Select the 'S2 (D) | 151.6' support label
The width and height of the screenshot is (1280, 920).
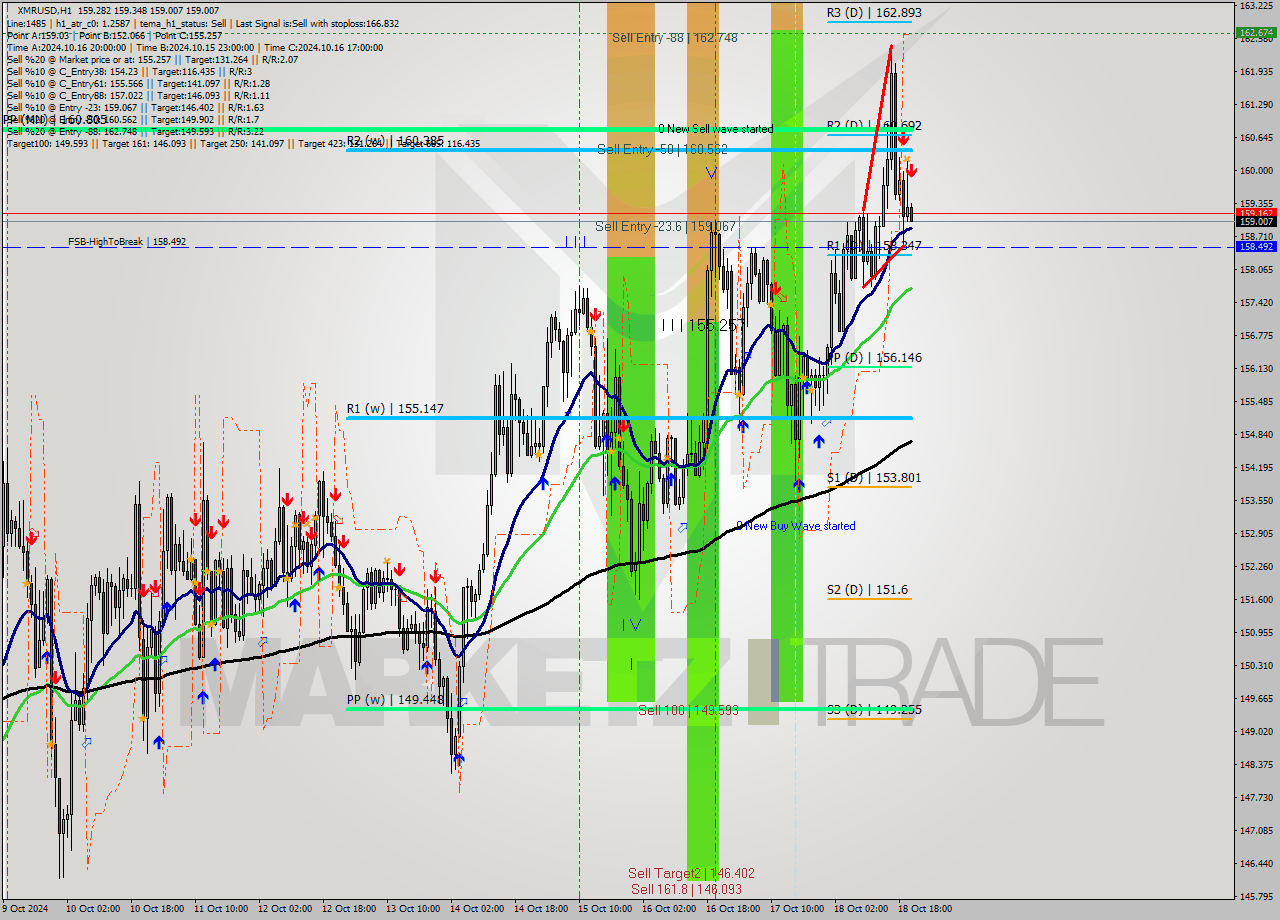pos(868,590)
